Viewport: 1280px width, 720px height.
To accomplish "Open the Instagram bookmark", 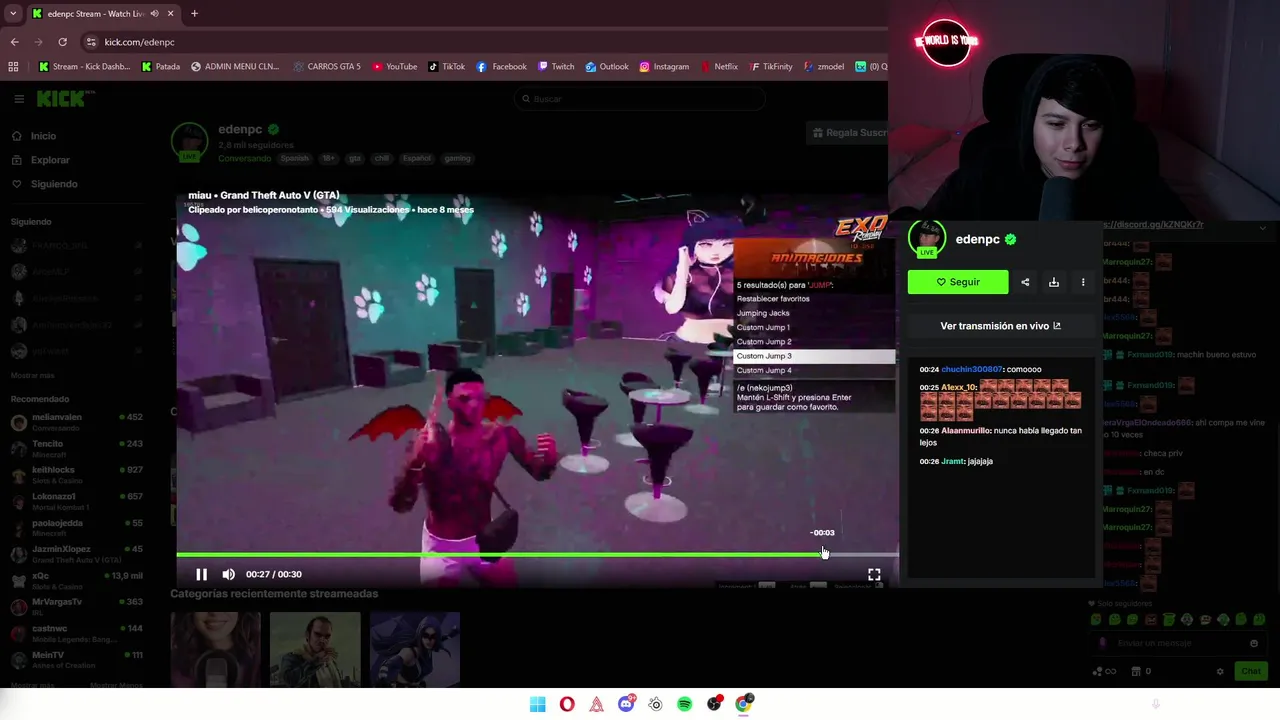I will pyautogui.click(x=664, y=67).
